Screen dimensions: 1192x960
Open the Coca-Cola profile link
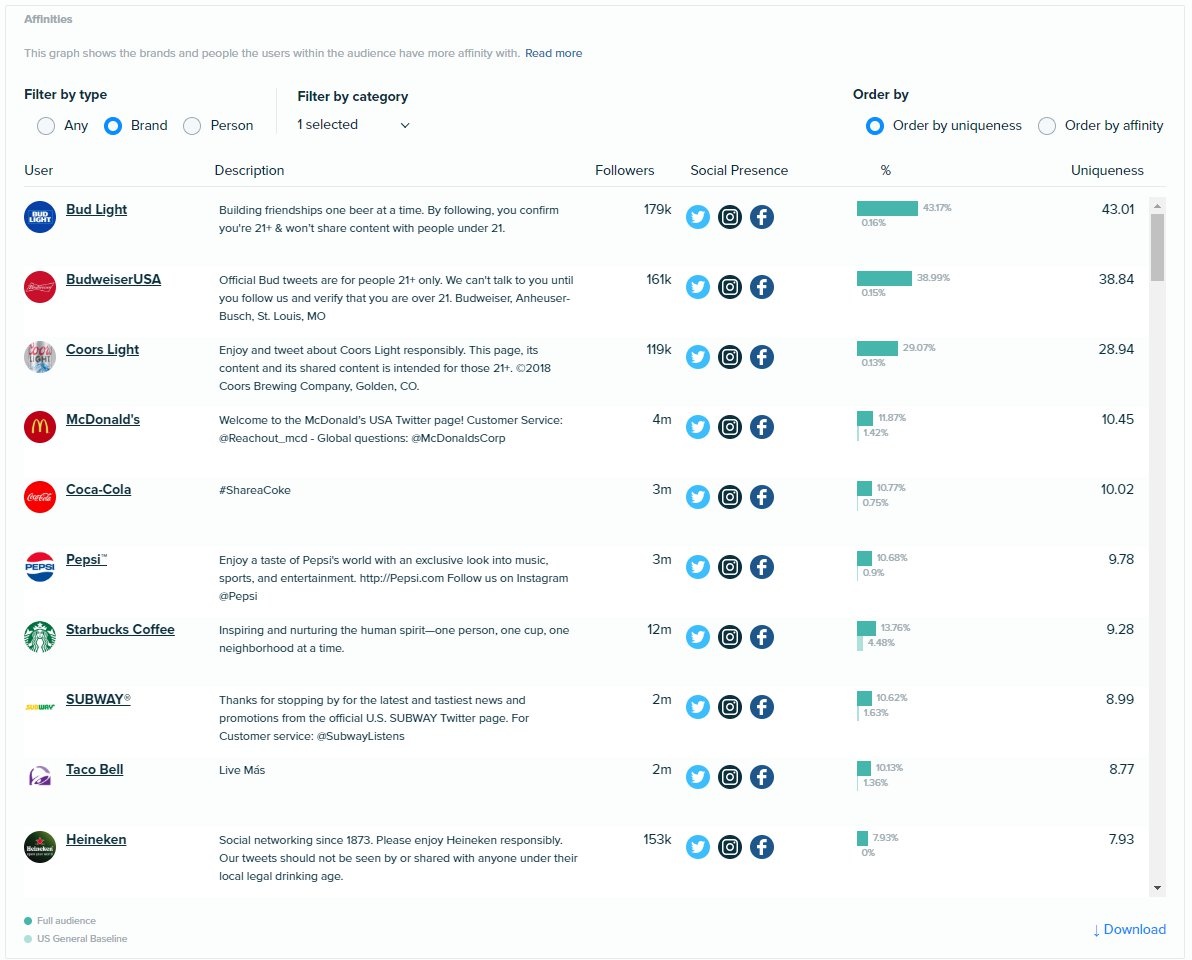point(98,489)
